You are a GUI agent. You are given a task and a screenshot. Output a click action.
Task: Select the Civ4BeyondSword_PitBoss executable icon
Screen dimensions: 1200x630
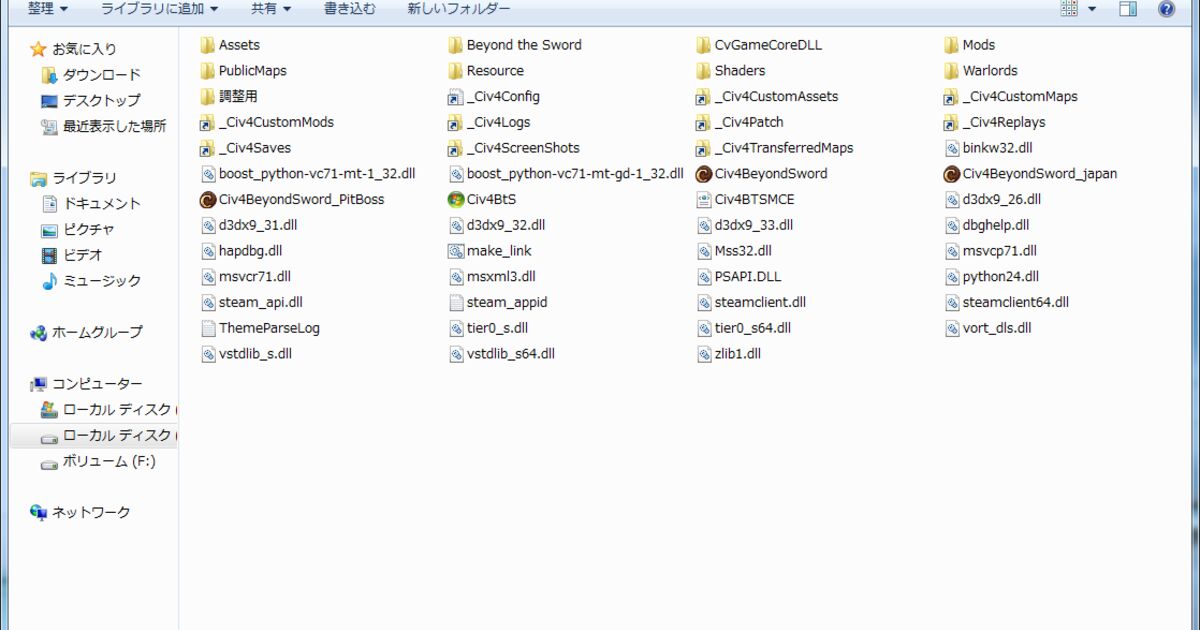coord(208,200)
